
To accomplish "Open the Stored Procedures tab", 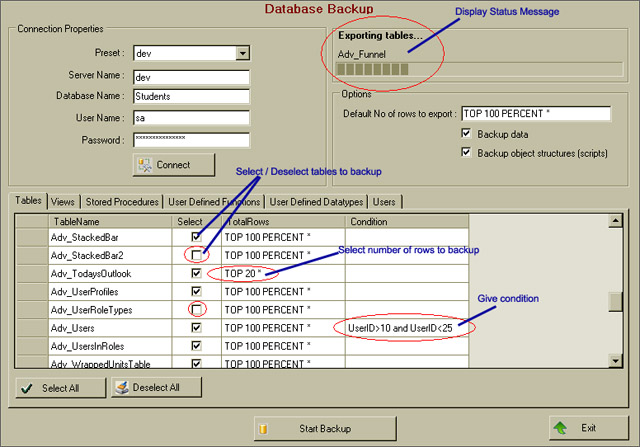I will (x=121, y=201).
